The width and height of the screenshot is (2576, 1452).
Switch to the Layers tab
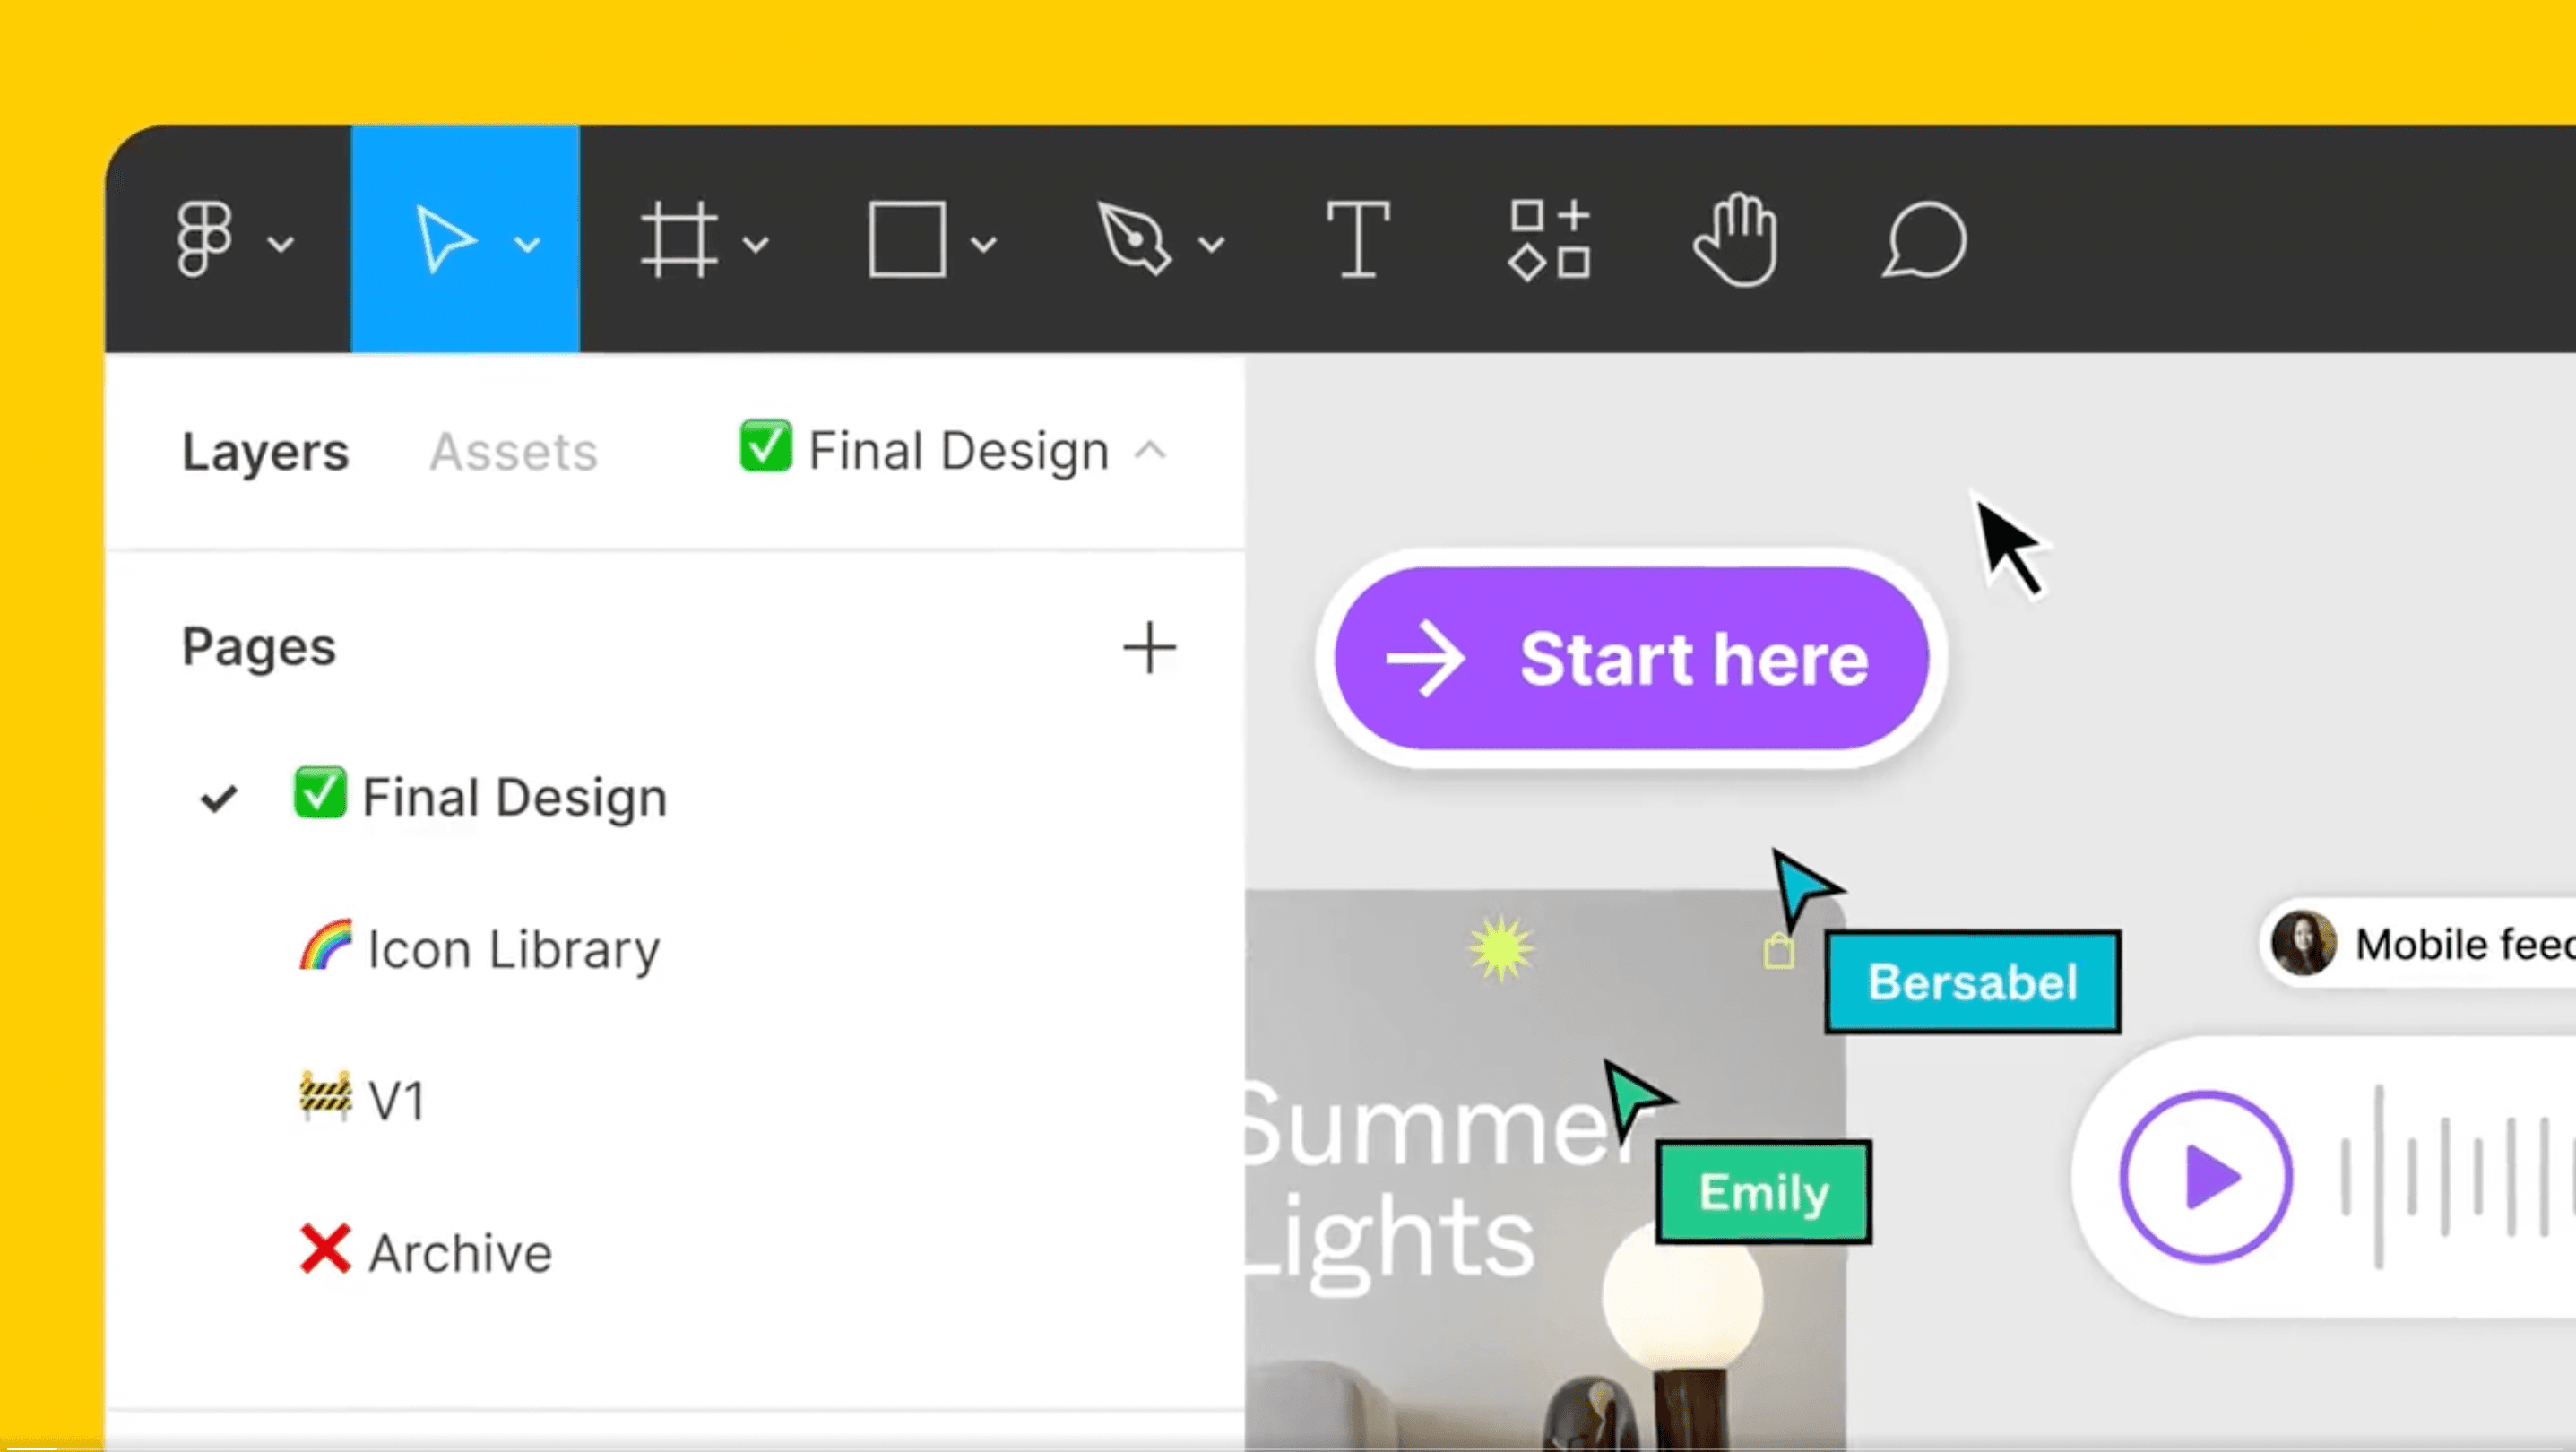(x=265, y=451)
